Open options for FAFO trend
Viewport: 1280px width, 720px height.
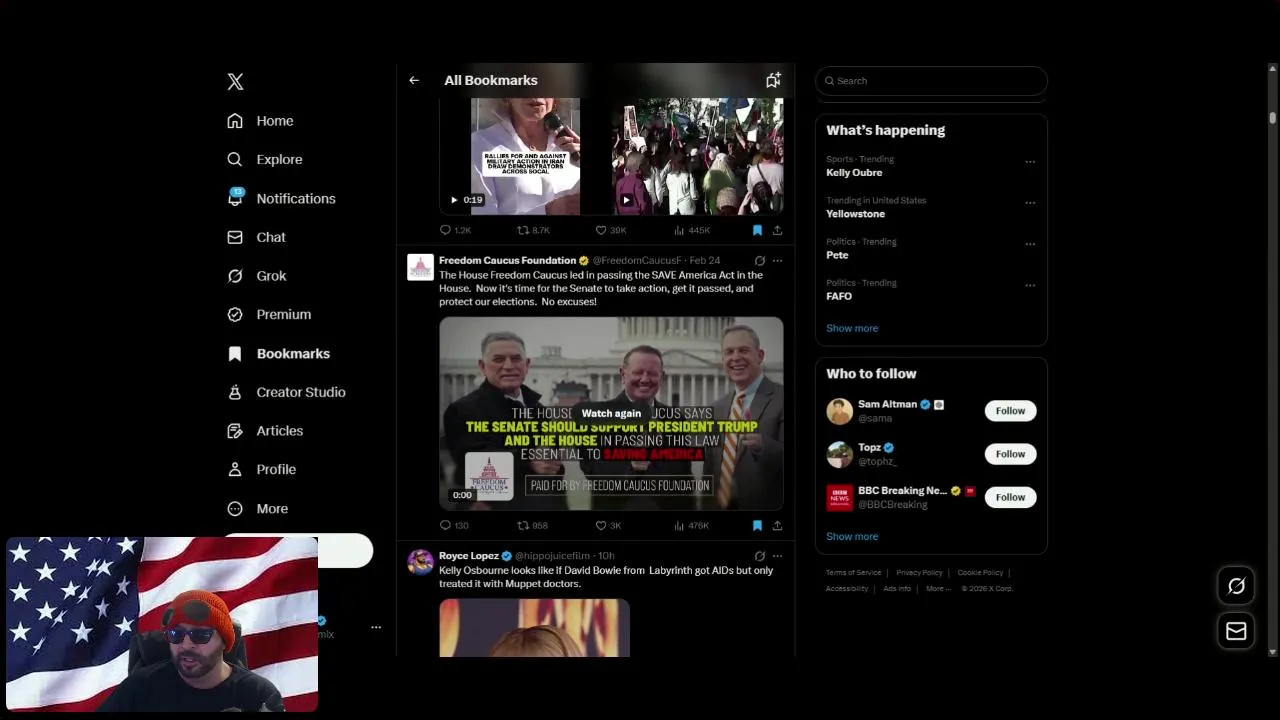(1030, 285)
